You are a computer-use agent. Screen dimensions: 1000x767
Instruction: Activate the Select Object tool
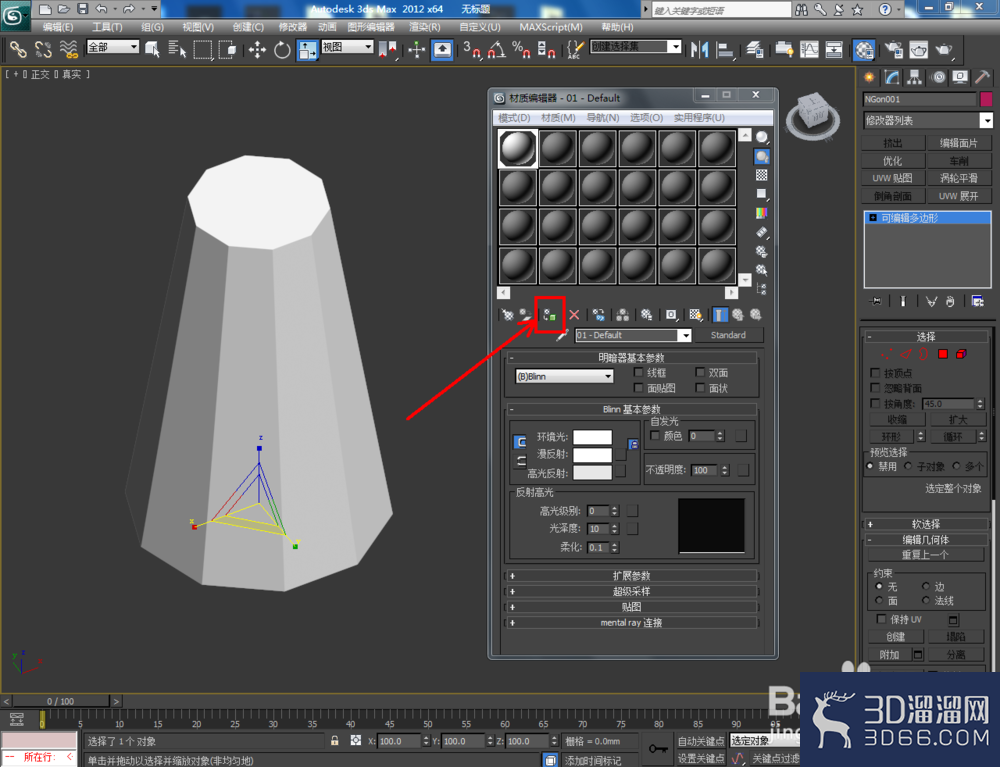(152, 49)
